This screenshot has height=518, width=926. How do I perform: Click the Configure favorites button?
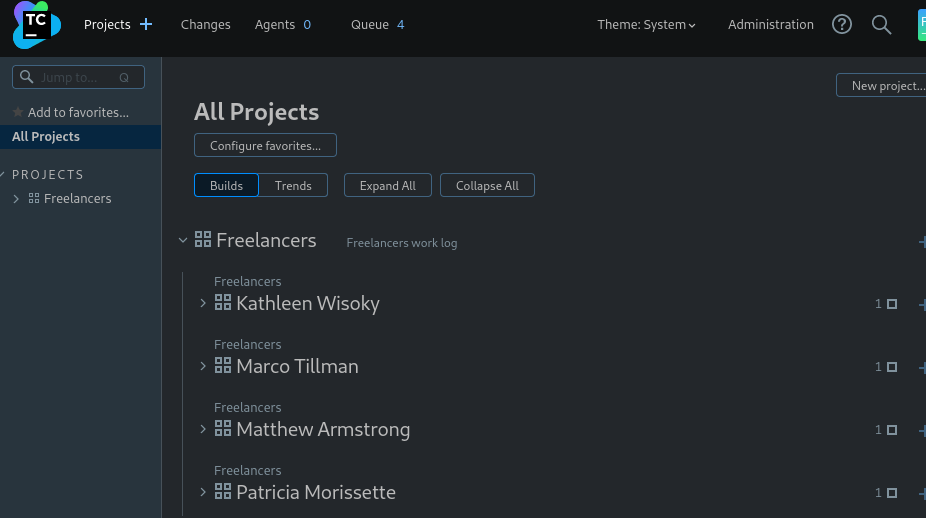[x=265, y=146]
